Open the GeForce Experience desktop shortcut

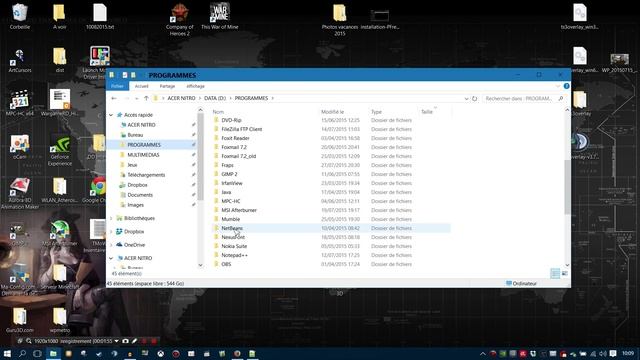[x=60, y=151]
